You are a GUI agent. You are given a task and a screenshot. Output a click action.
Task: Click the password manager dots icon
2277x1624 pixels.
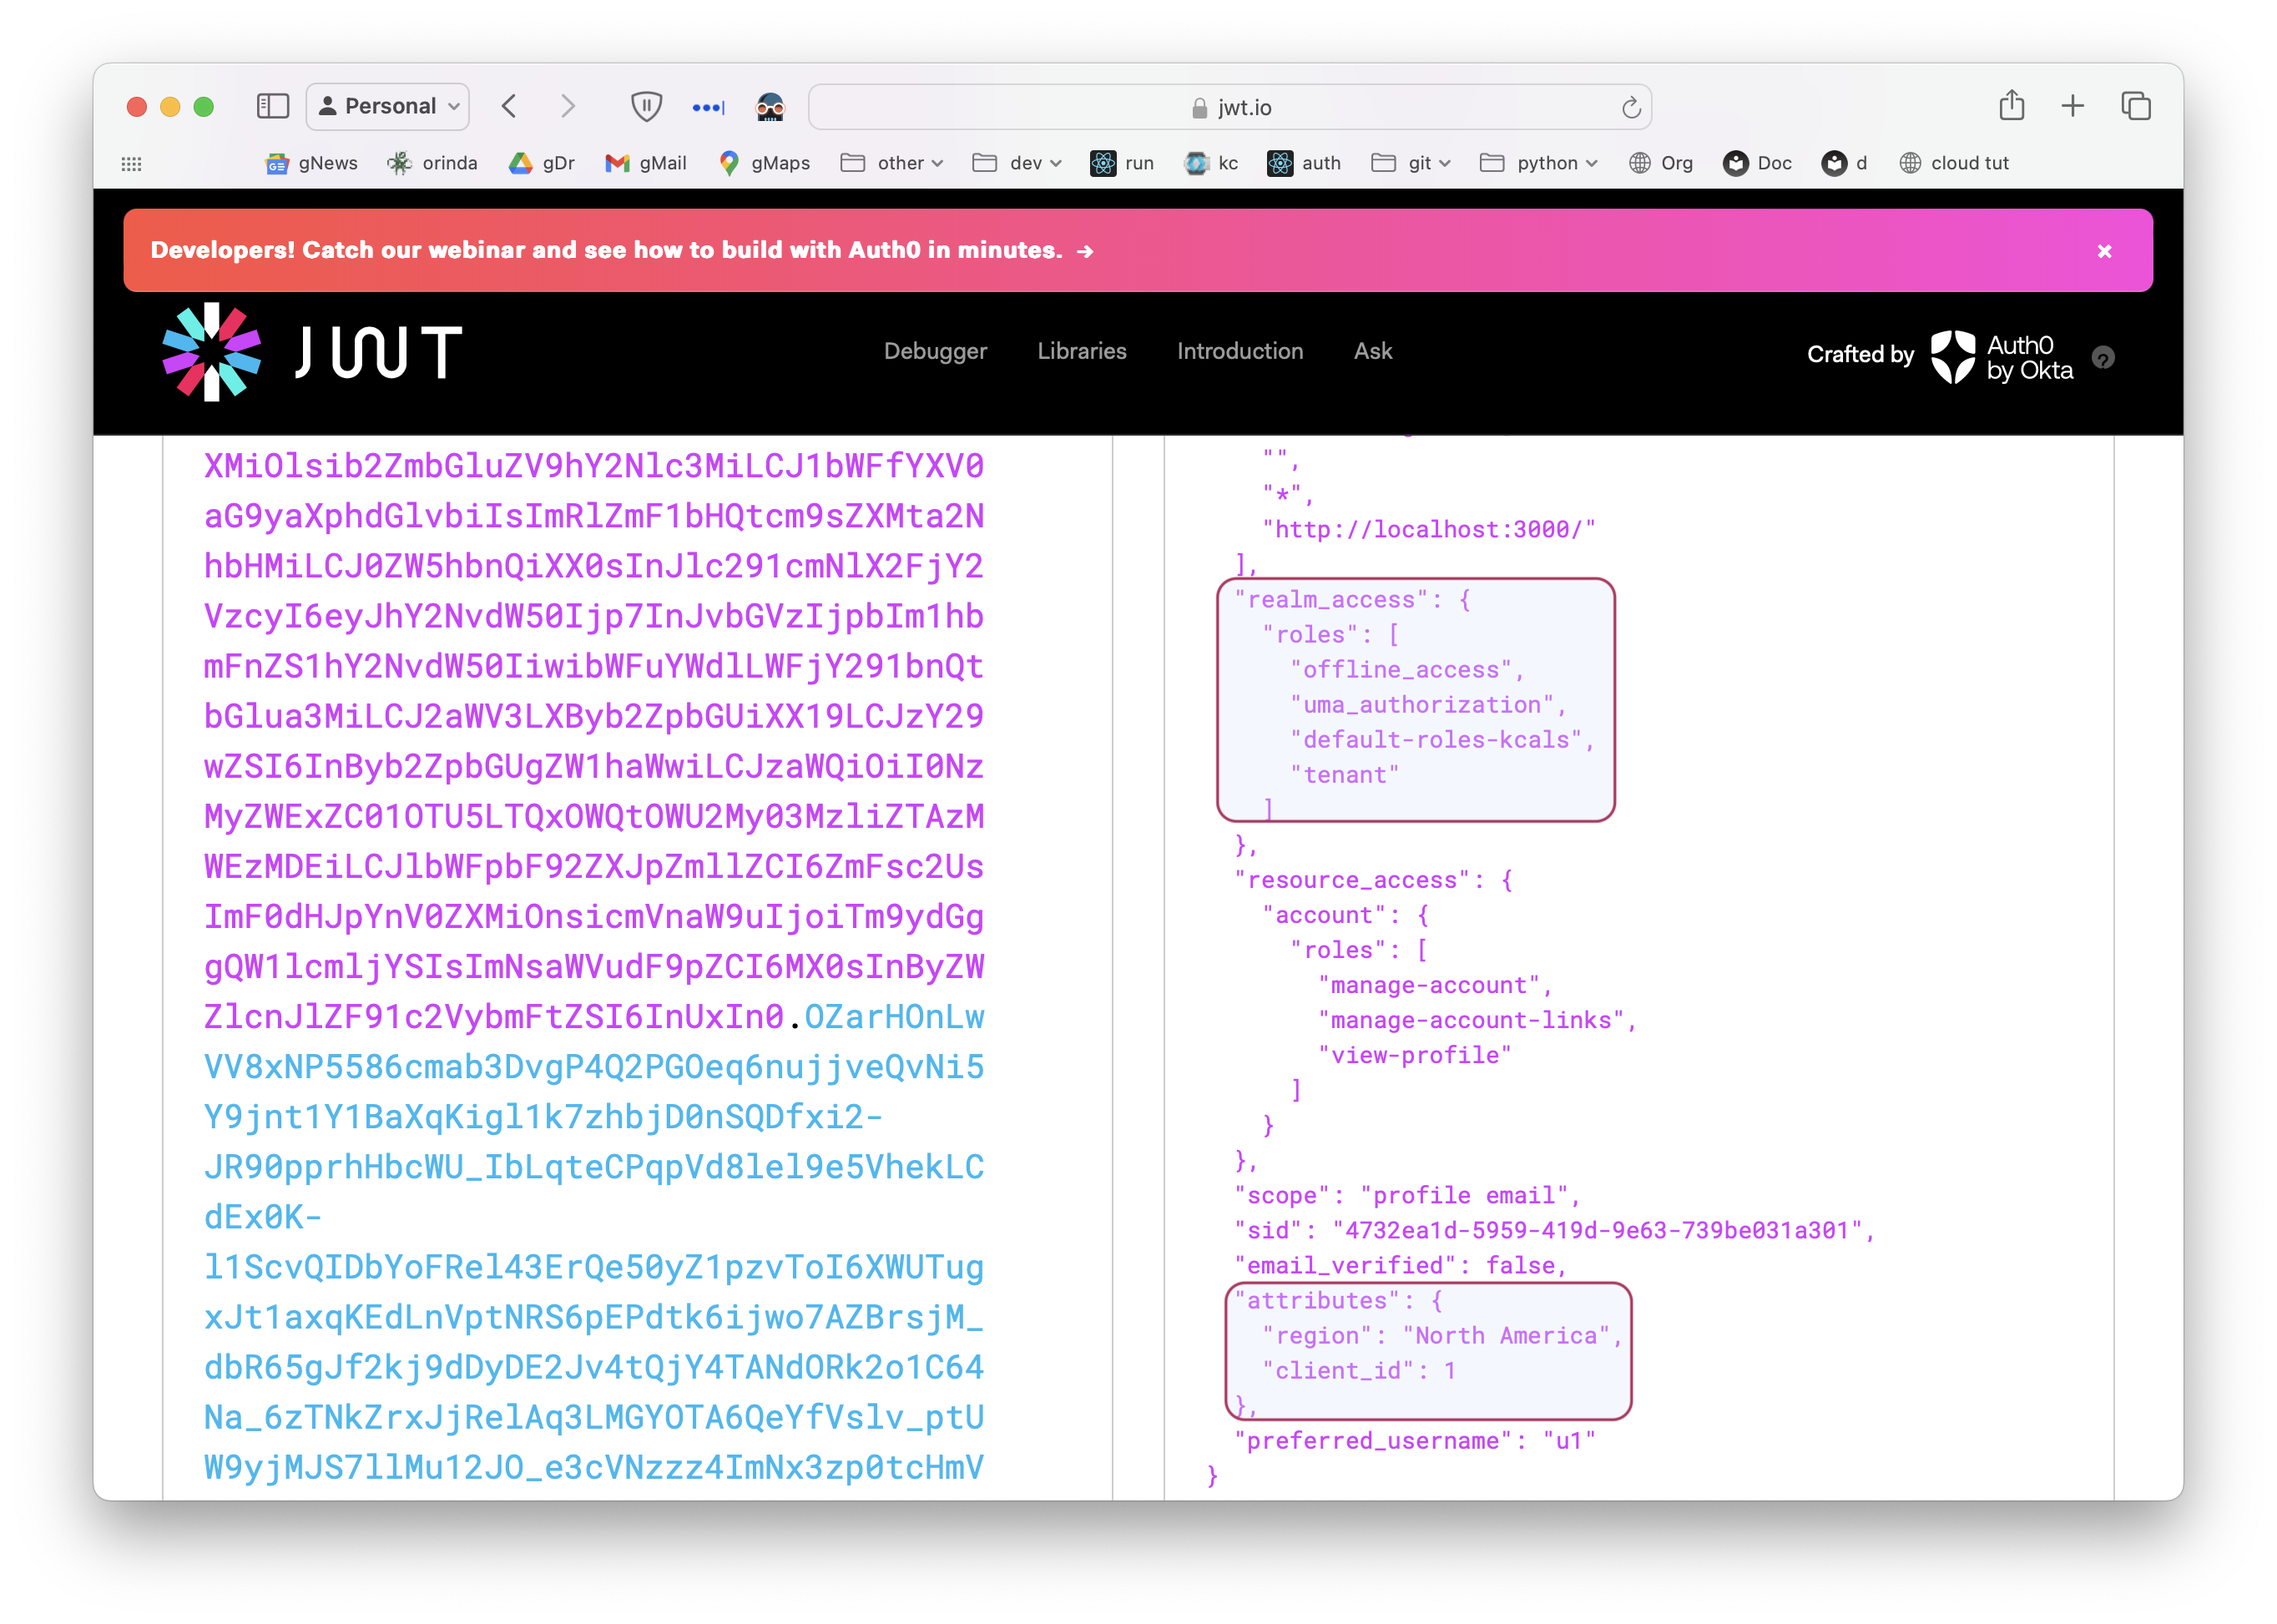tap(708, 107)
